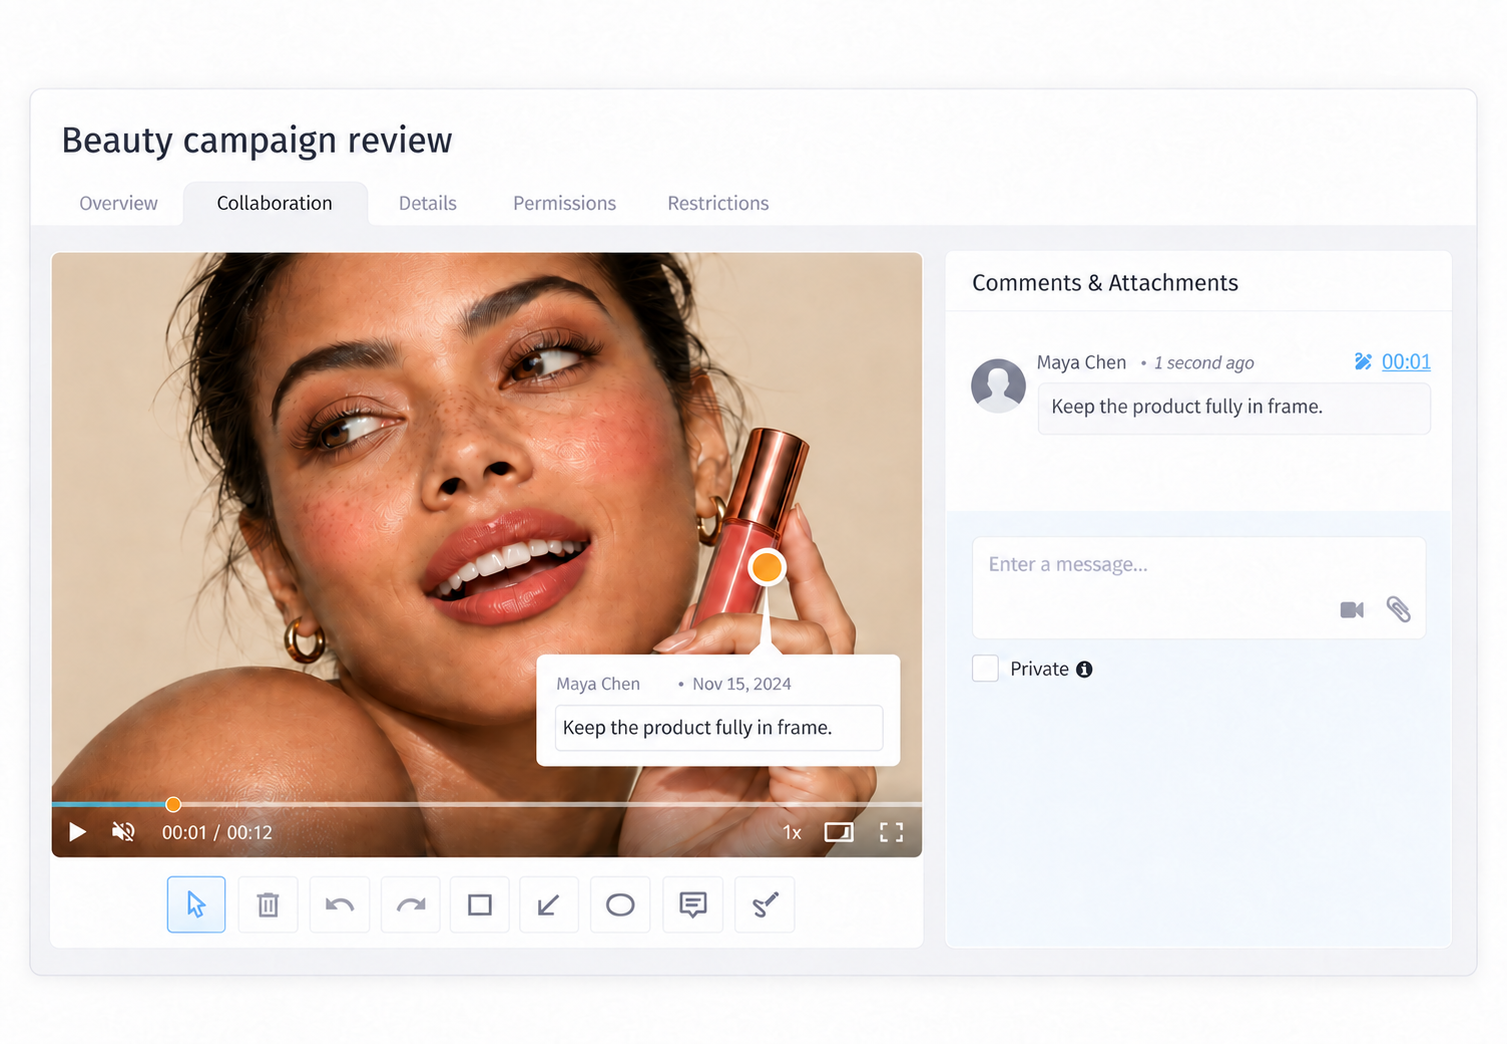View the Restrictions tab
The width and height of the screenshot is (1507, 1044).
(x=718, y=203)
